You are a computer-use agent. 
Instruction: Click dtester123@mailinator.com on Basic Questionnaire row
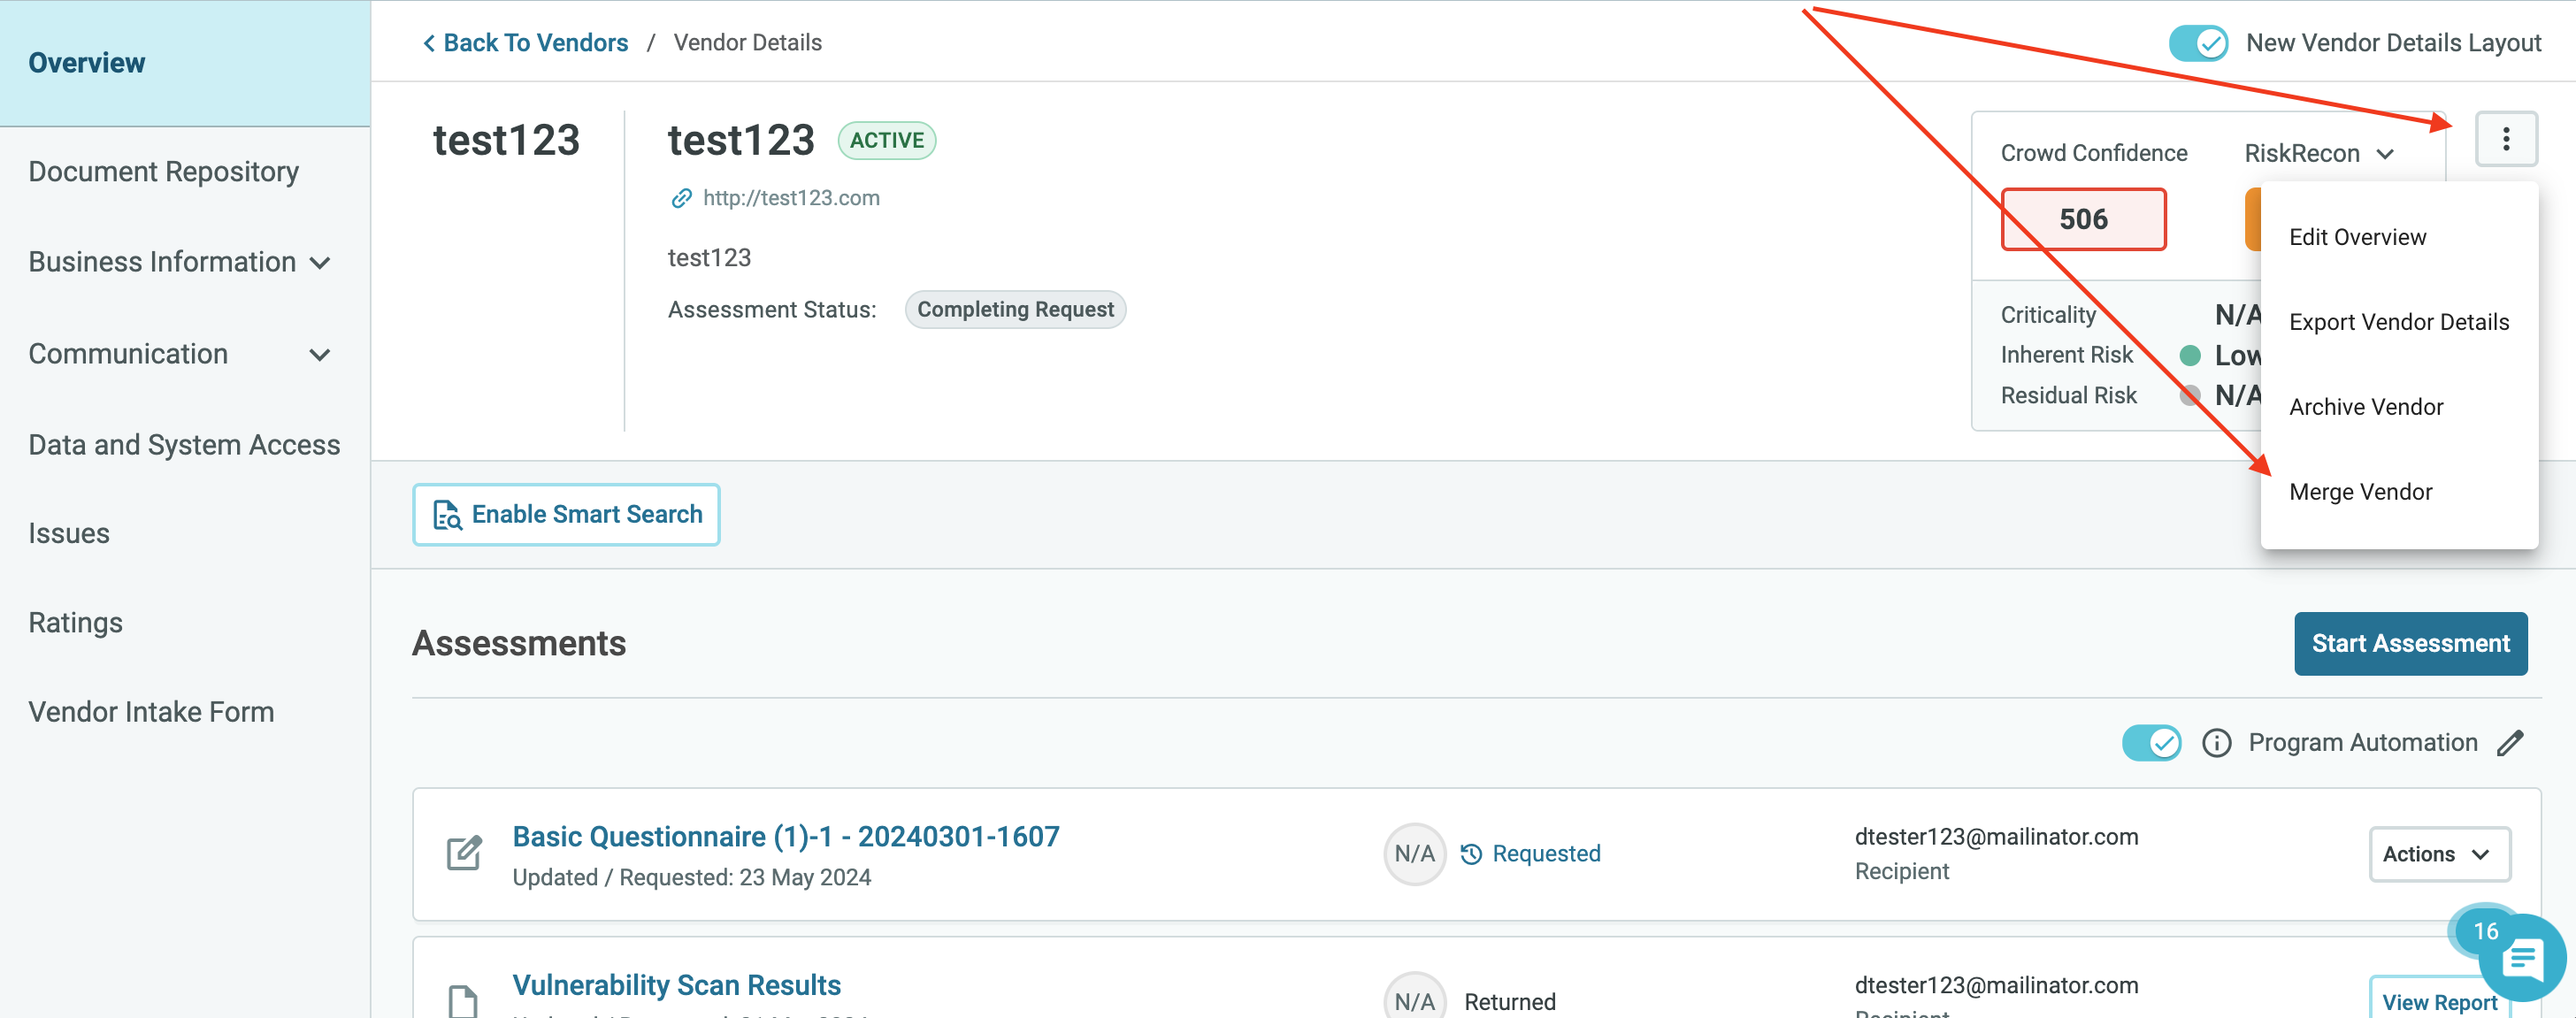point(1996,837)
